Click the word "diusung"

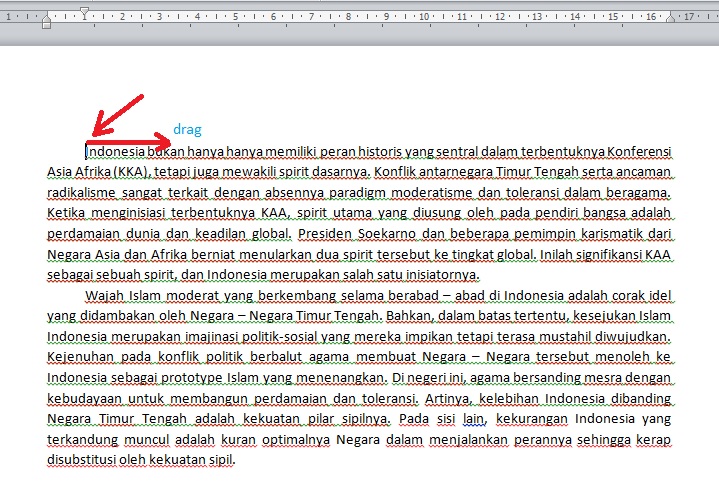click(x=437, y=213)
